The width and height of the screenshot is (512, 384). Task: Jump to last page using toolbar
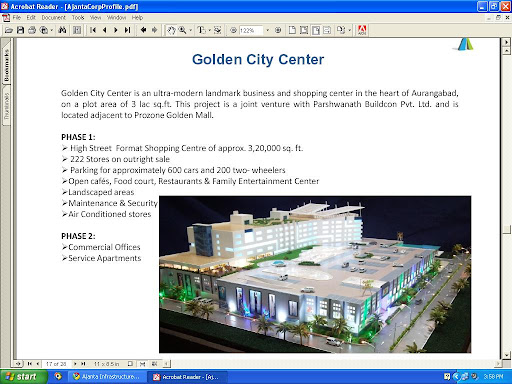pos(127,30)
